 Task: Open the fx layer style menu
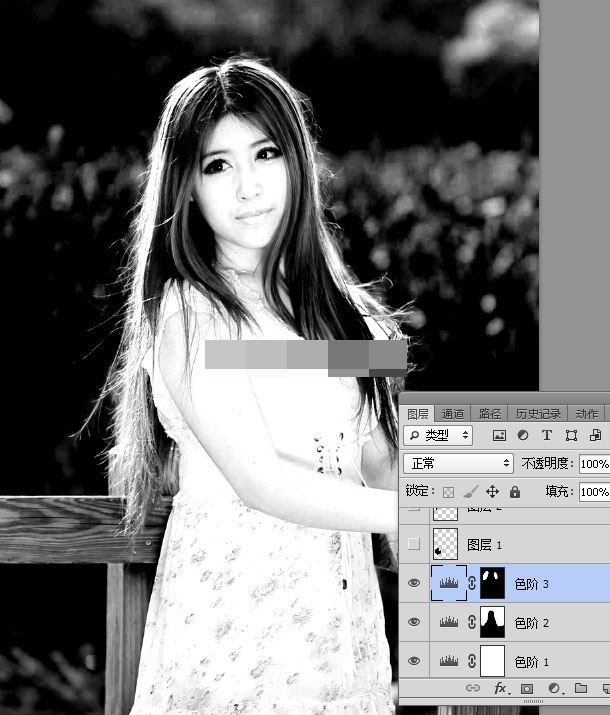click(x=502, y=689)
